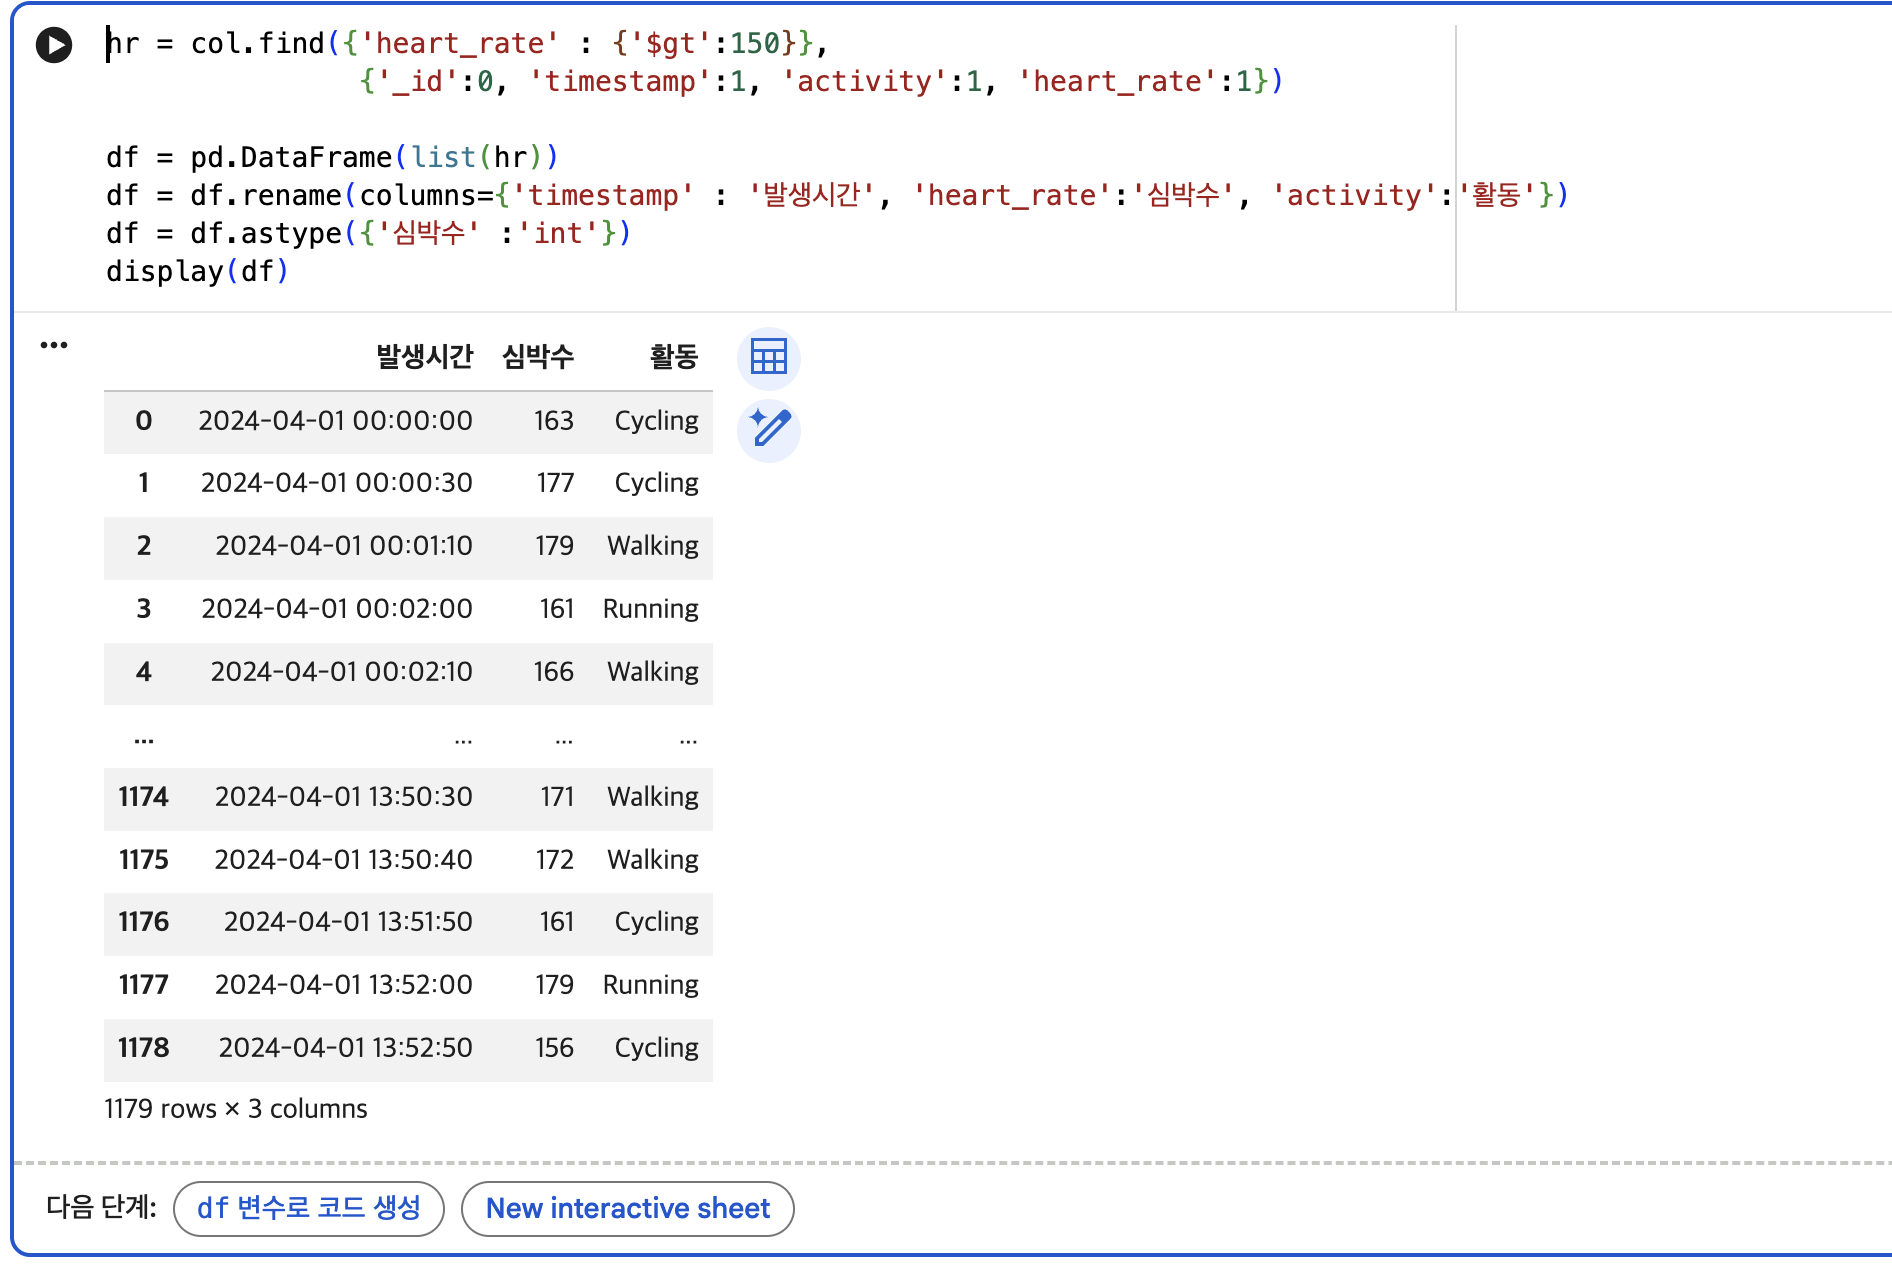Select the 심박수 column header
1892x1270 pixels.
[x=538, y=357]
